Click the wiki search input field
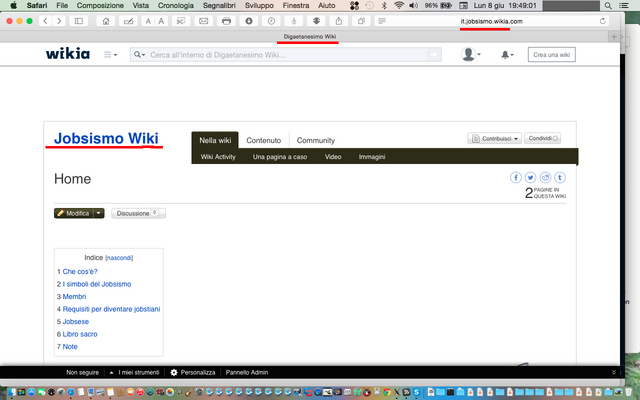This screenshot has height=400, width=640. coord(286,55)
